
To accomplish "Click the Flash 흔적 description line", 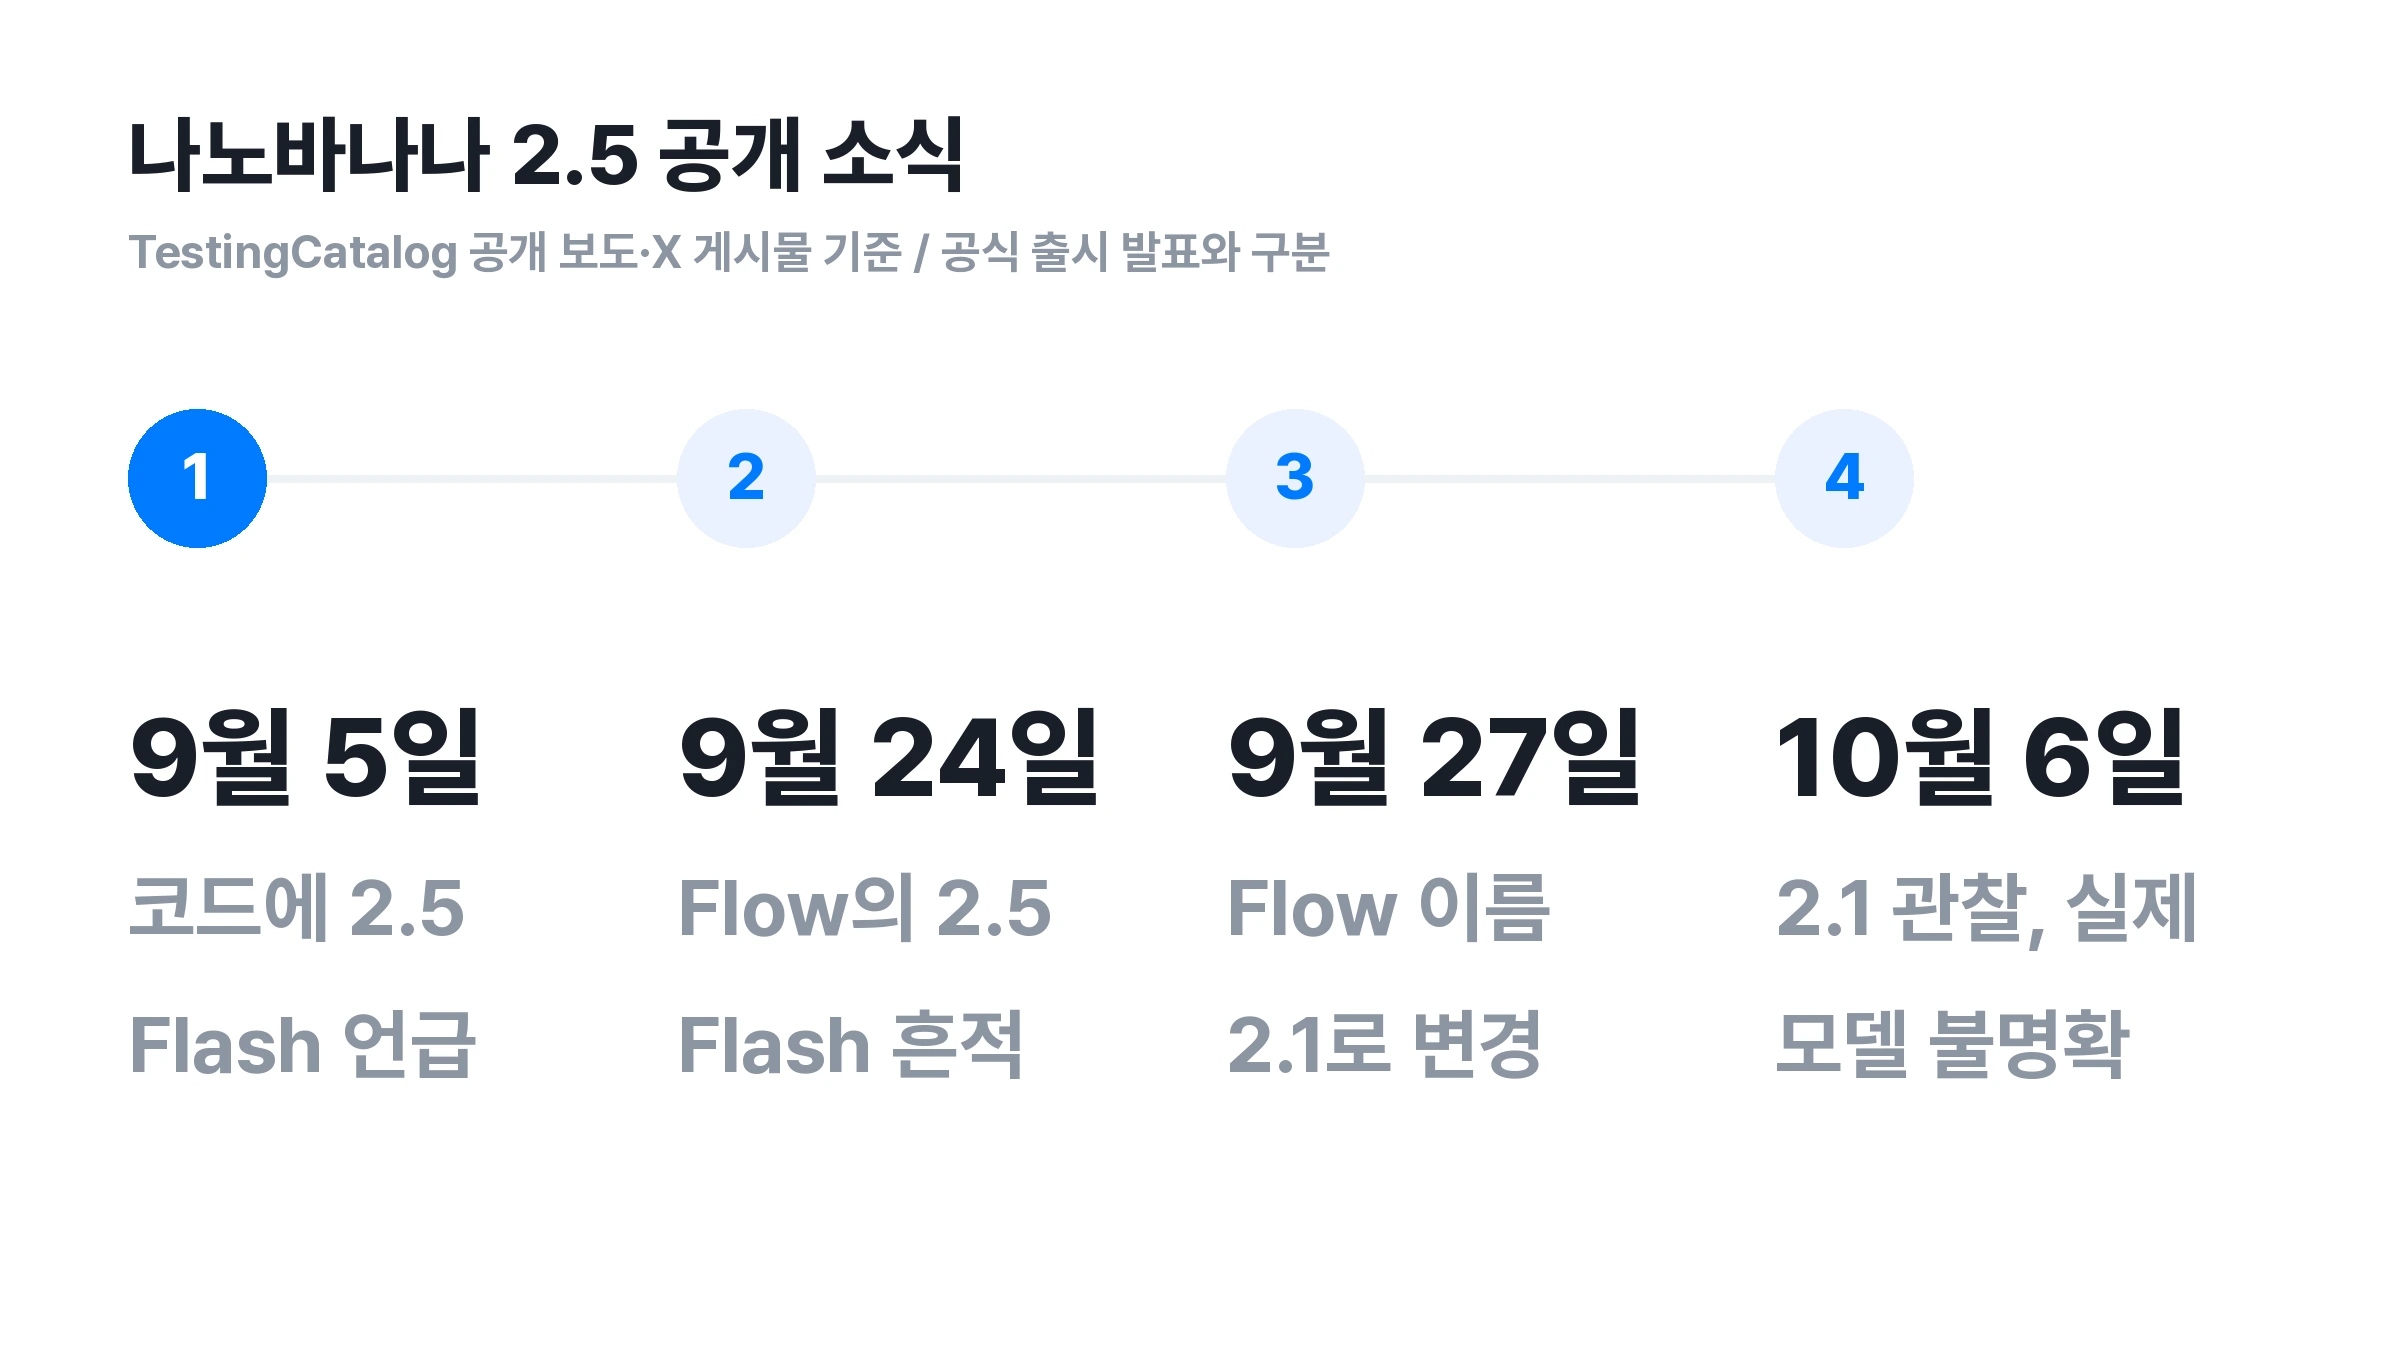I will click(x=851, y=1045).
